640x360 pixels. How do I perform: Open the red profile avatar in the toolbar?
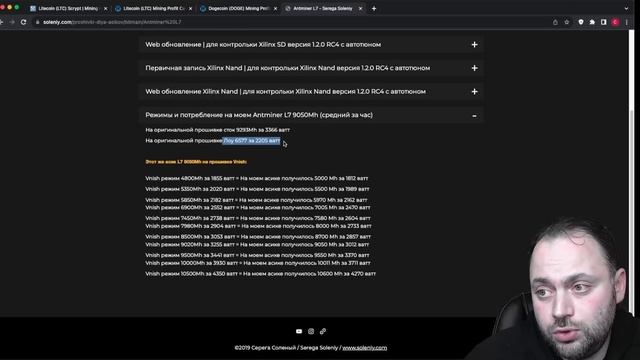click(615, 22)
